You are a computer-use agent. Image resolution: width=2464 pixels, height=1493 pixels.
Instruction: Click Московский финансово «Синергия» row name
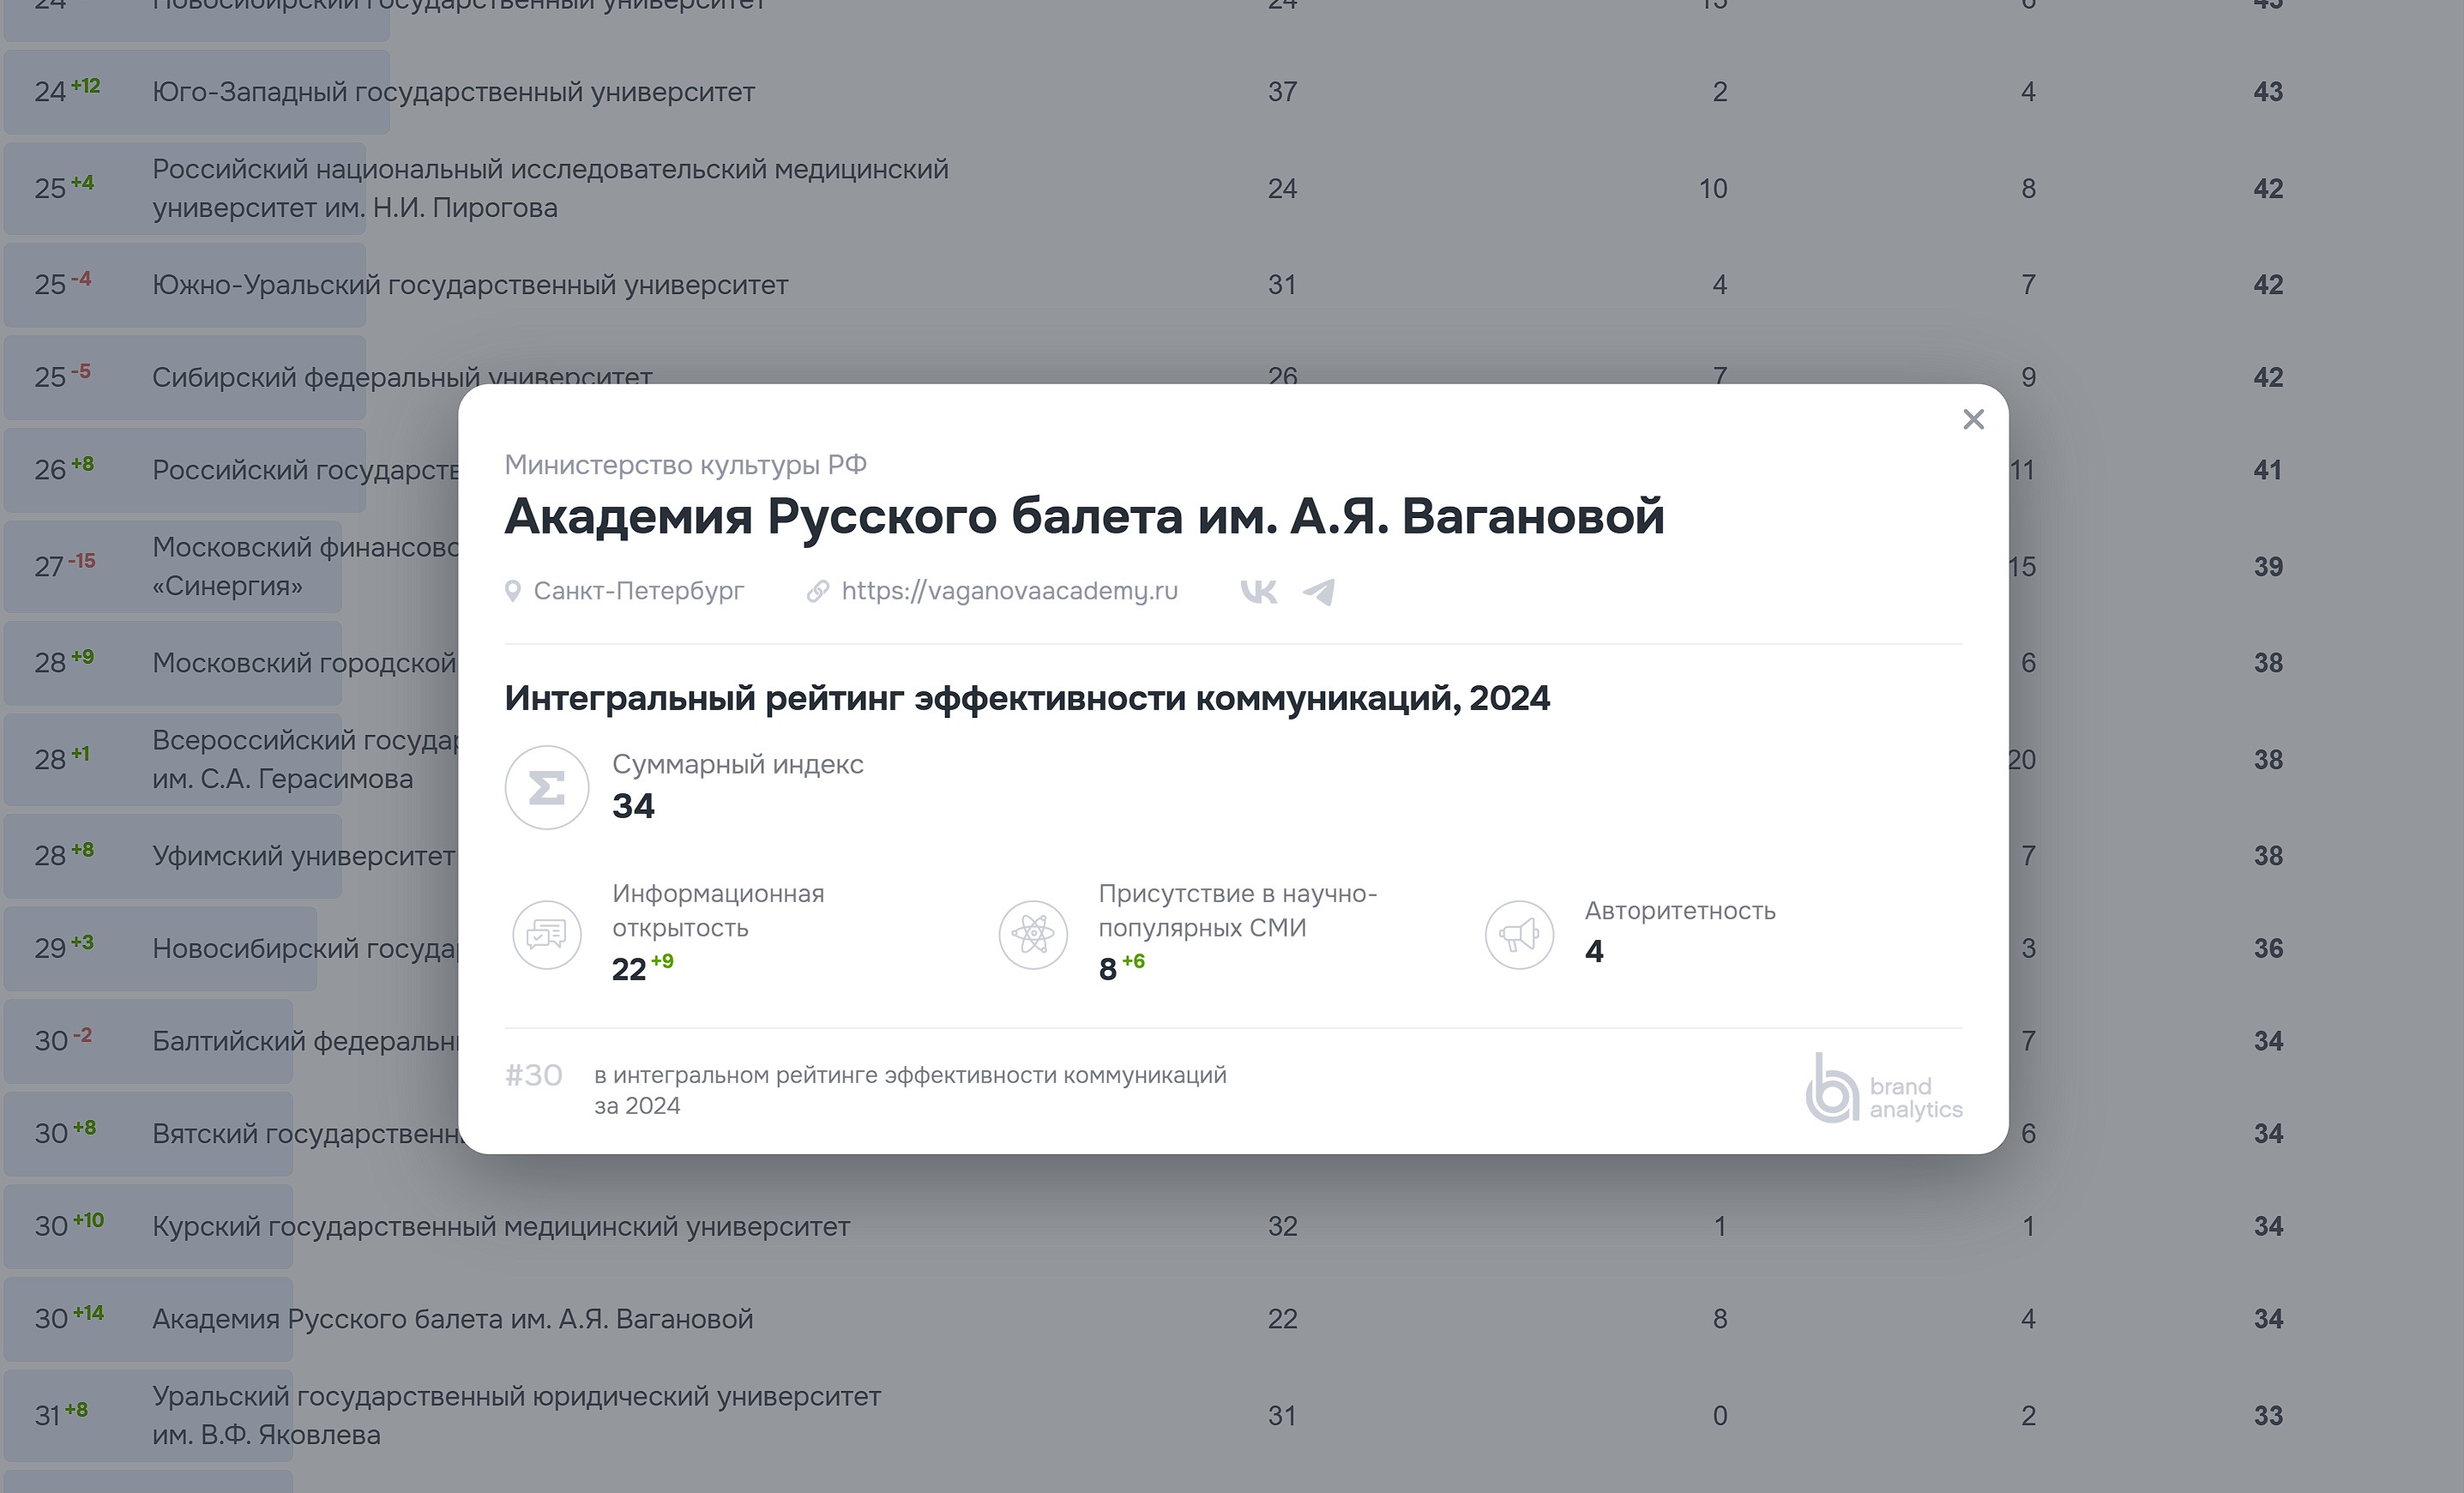[x=305, y=566]
